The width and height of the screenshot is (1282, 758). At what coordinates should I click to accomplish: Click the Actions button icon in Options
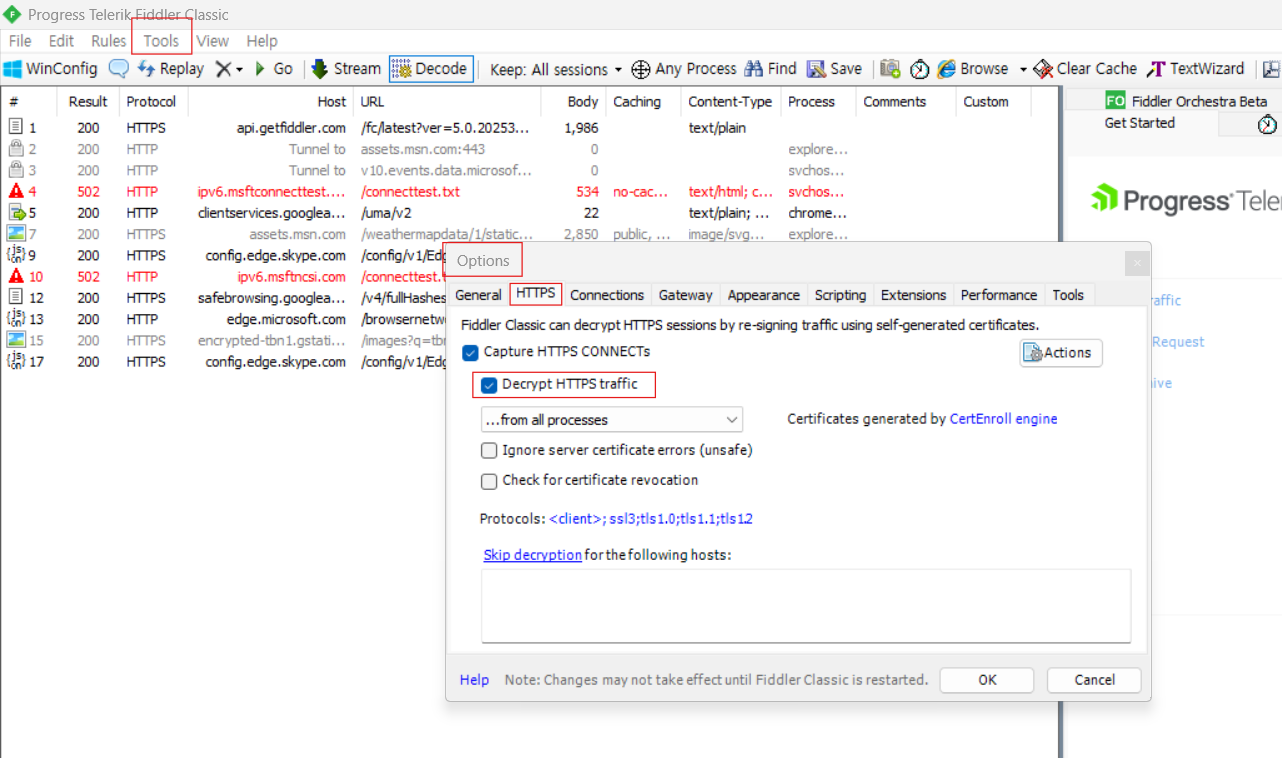click(1033, 353)
